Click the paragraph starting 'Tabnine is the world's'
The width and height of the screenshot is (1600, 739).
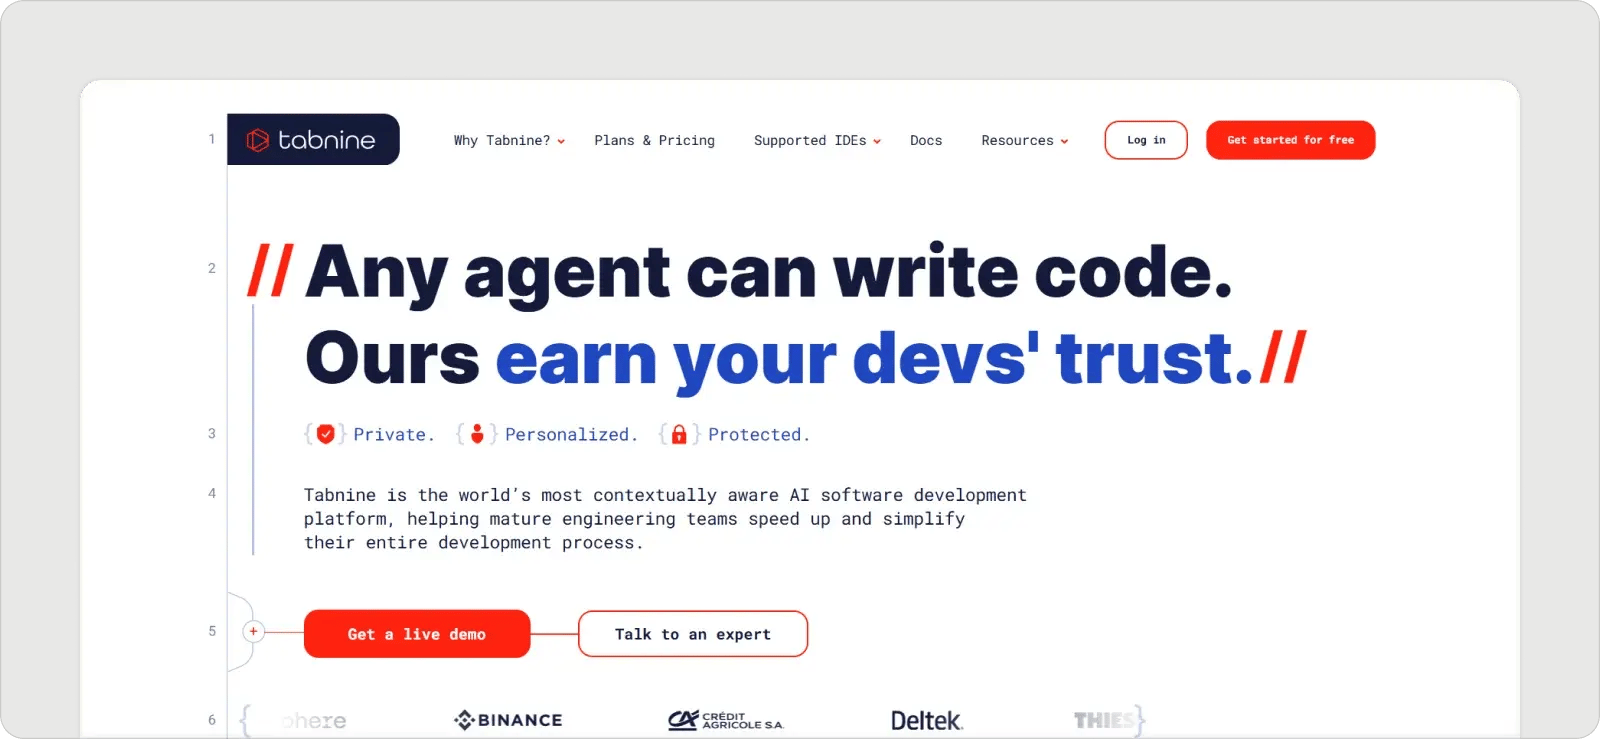[665, 519]
